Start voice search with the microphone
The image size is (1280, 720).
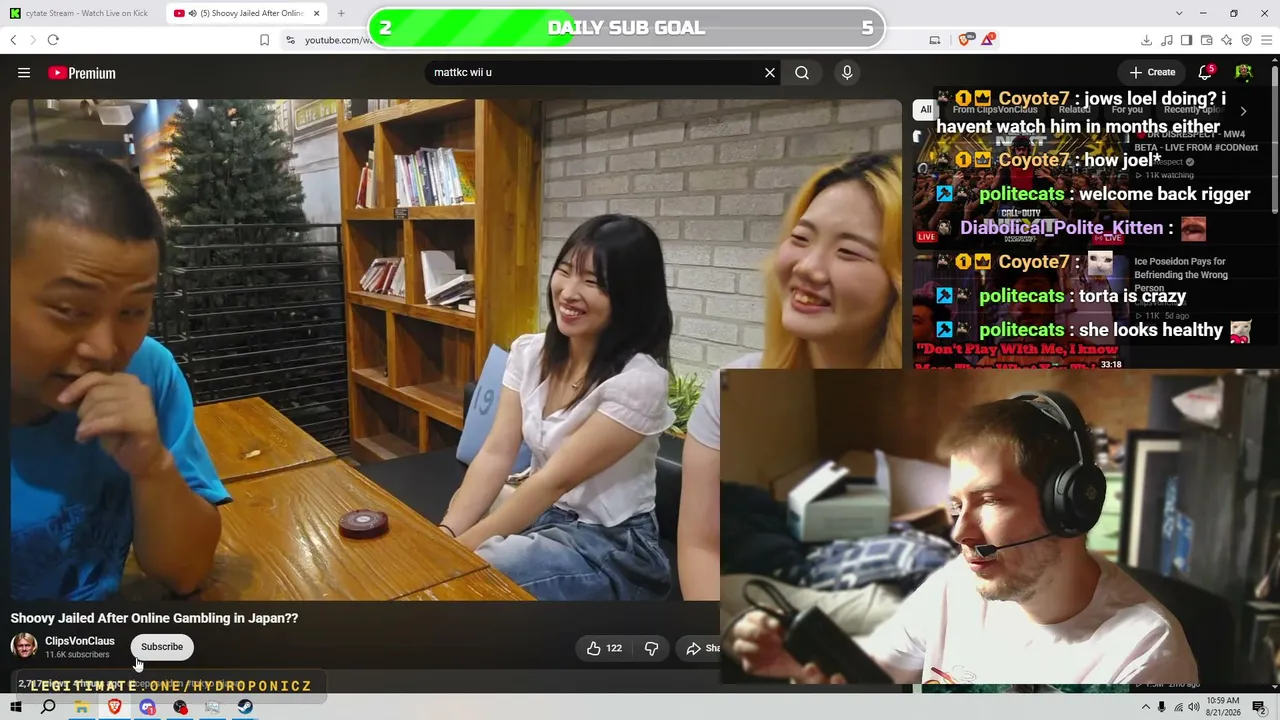click(847, 73)
